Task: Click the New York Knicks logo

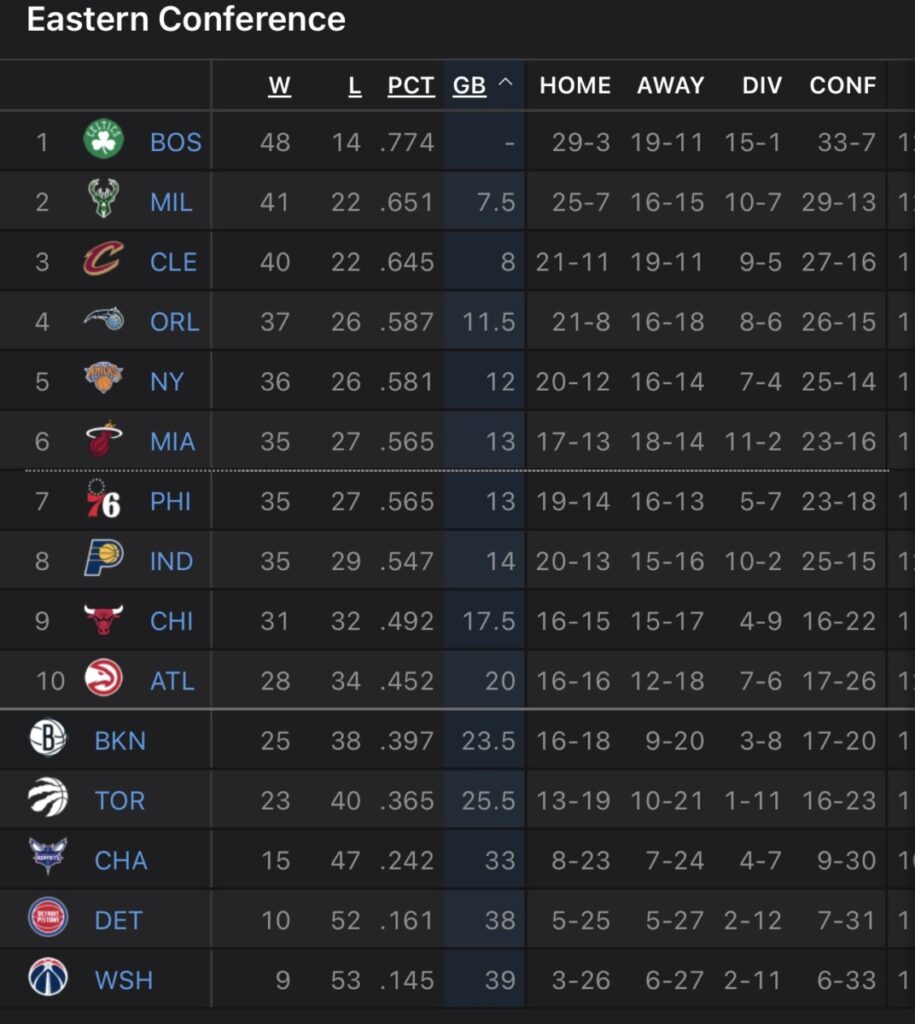Action: [x=103, y=380]
